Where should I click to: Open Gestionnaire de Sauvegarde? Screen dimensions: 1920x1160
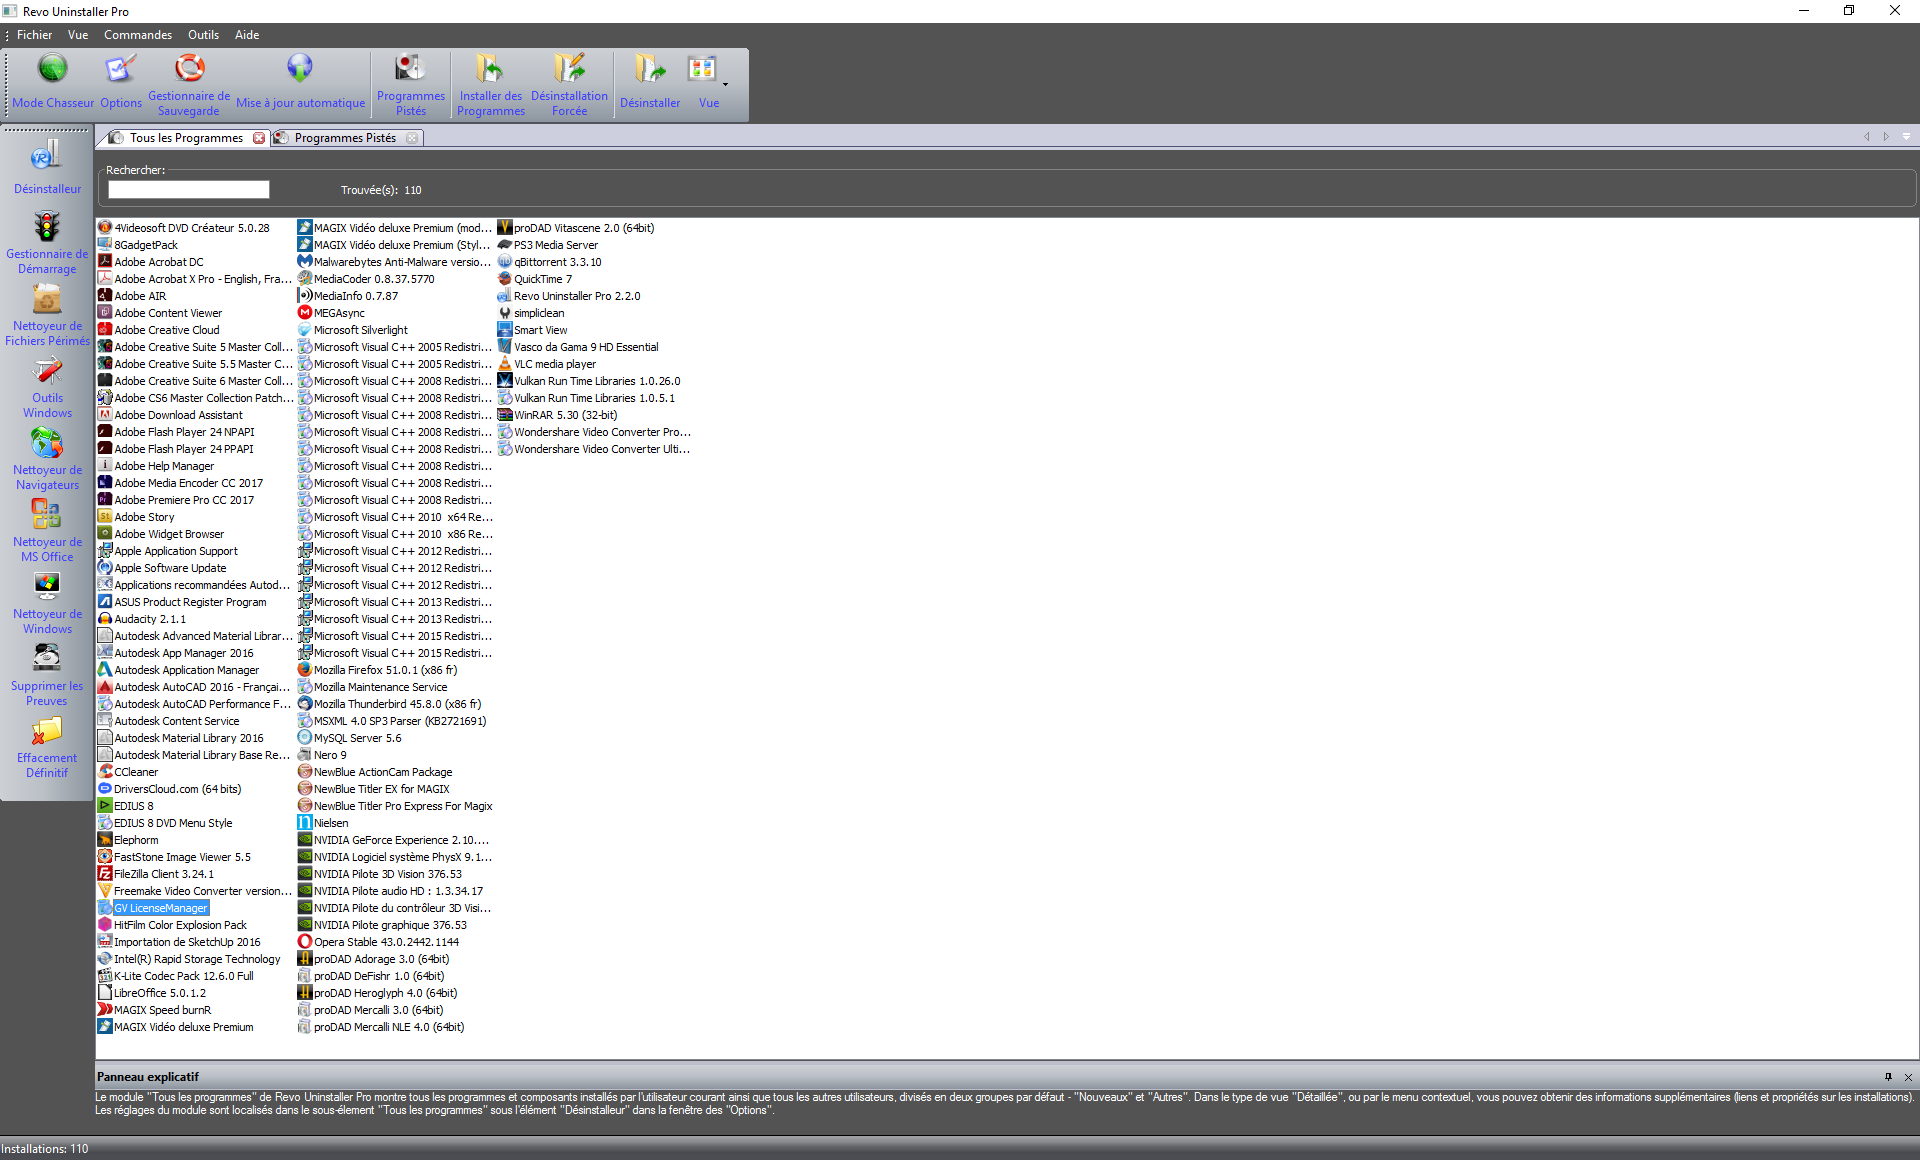tap(189, 84)
